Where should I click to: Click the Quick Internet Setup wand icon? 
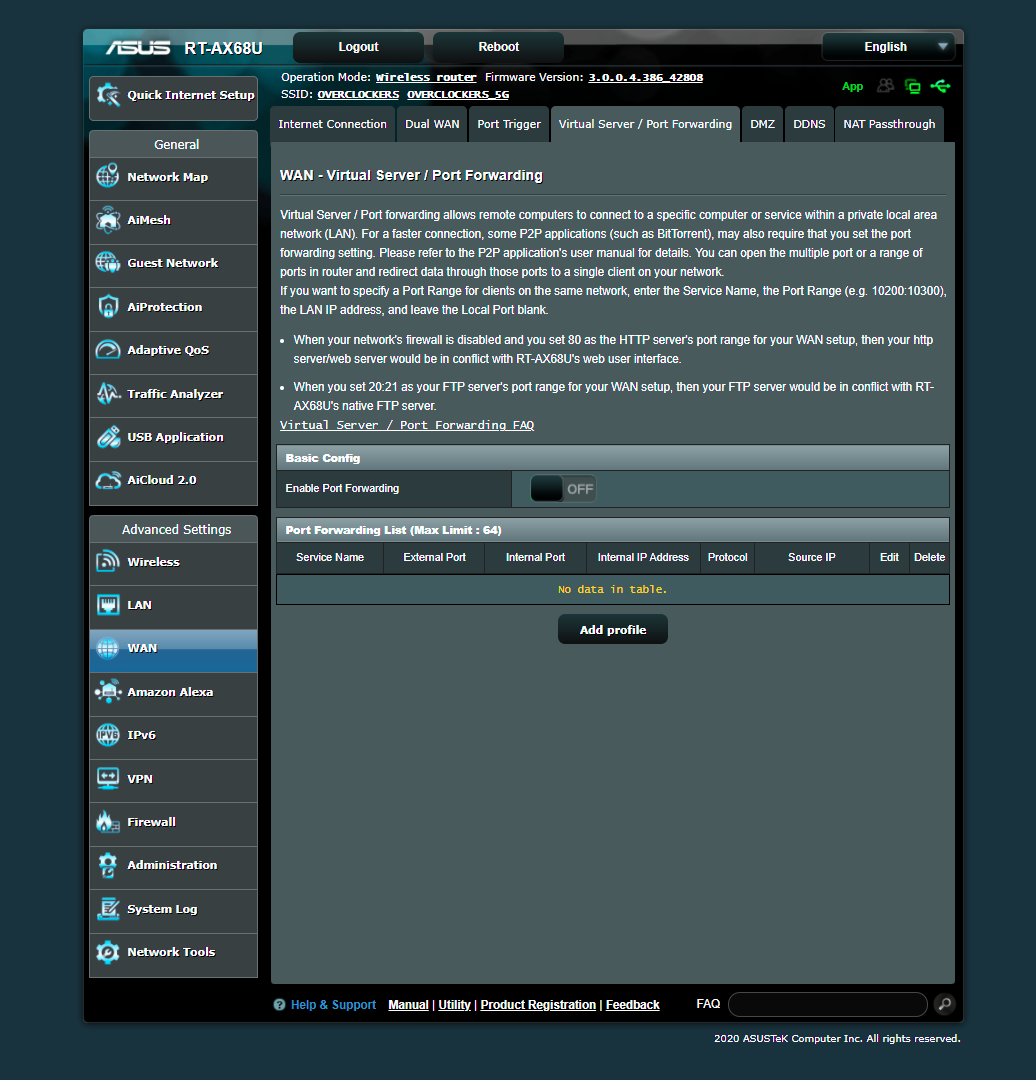click(108, 95)
